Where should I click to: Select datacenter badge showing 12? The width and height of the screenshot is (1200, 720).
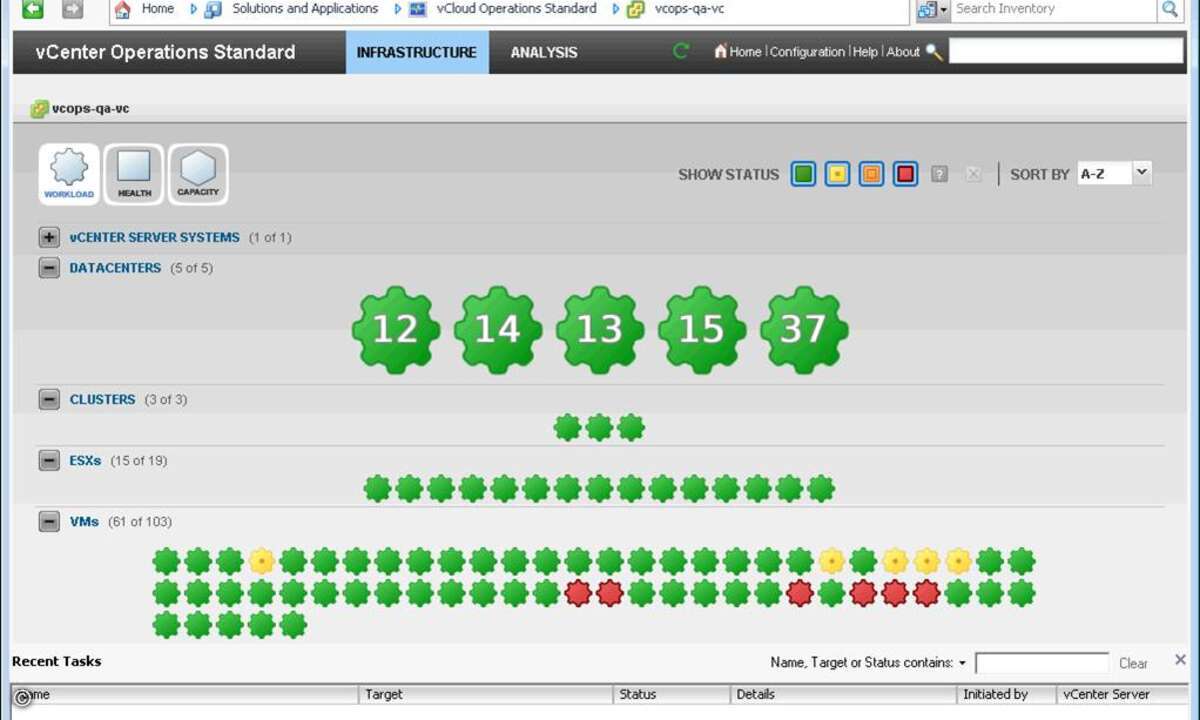pyautogui.click(x=396, y=330)
